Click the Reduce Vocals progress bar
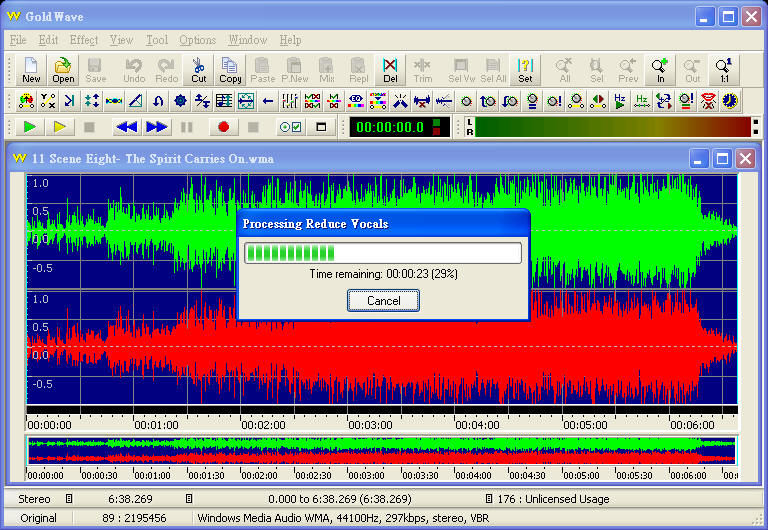Viewport: 768px width, 530px height. (383, 253)
